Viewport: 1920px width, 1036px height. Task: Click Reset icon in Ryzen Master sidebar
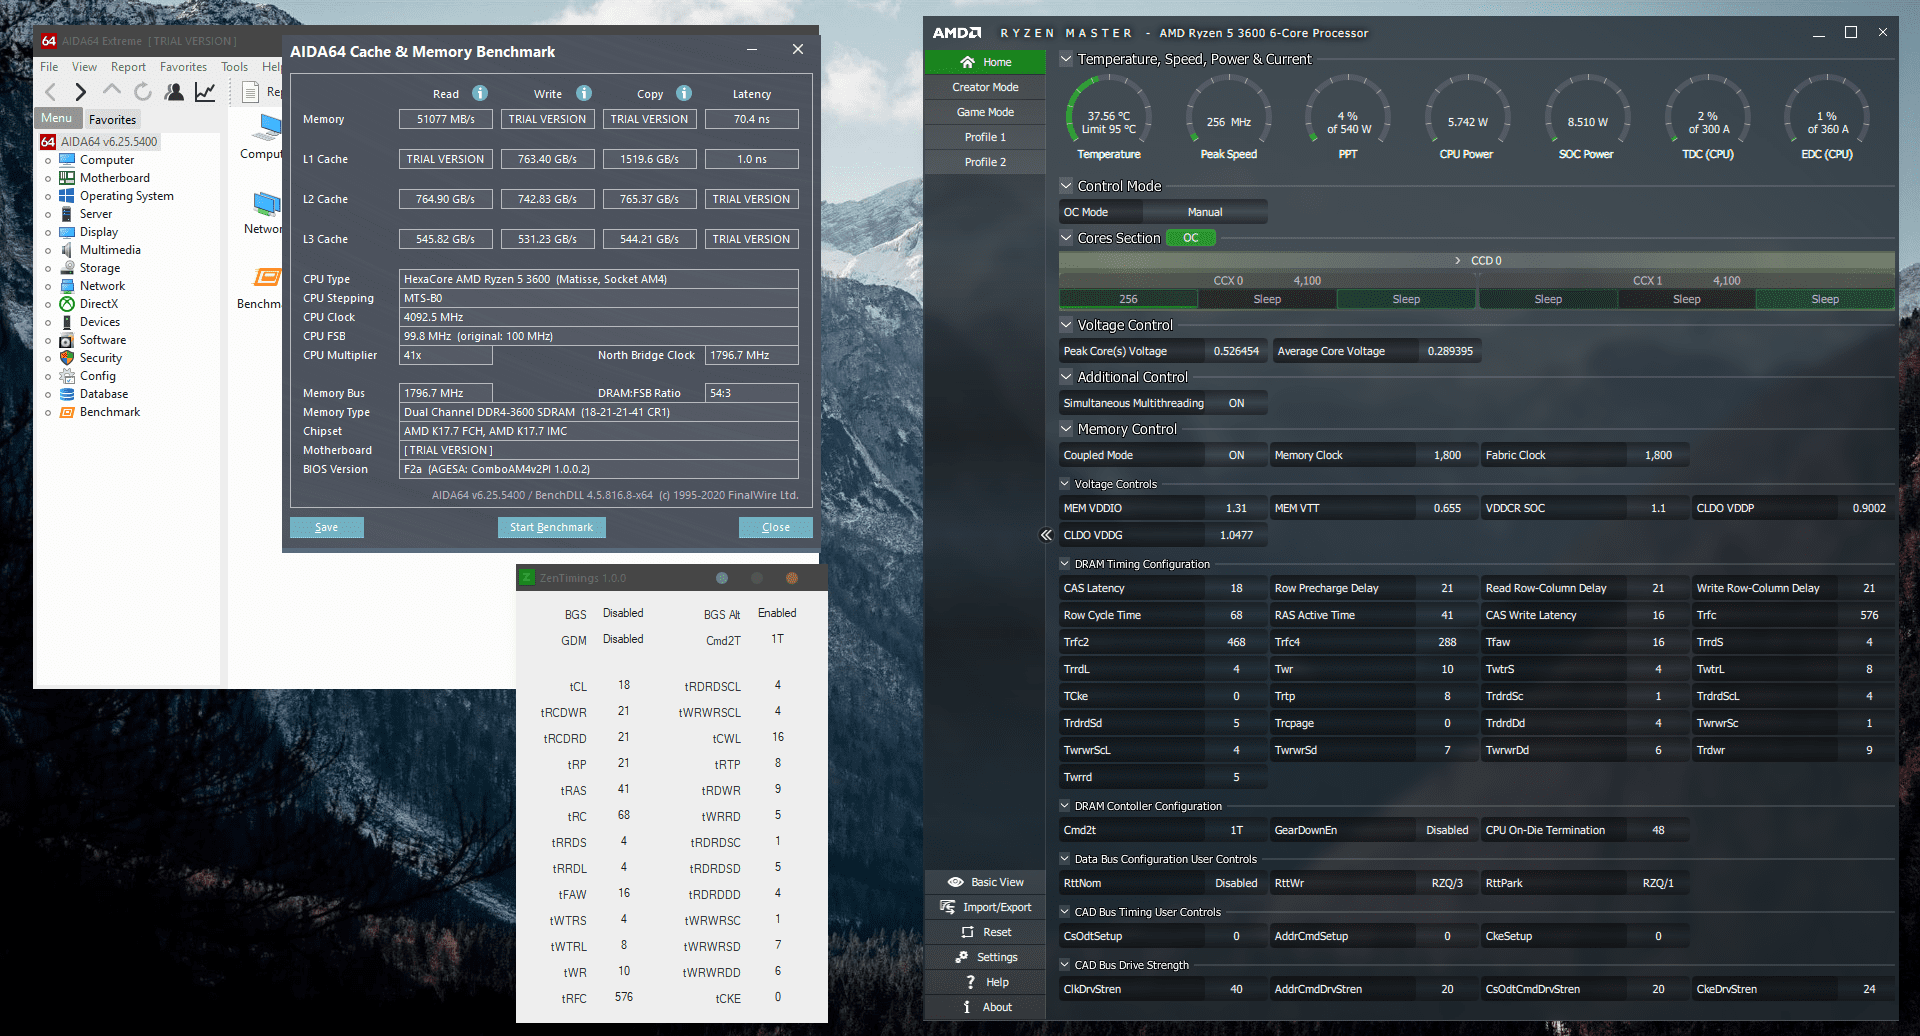(967, 932)
